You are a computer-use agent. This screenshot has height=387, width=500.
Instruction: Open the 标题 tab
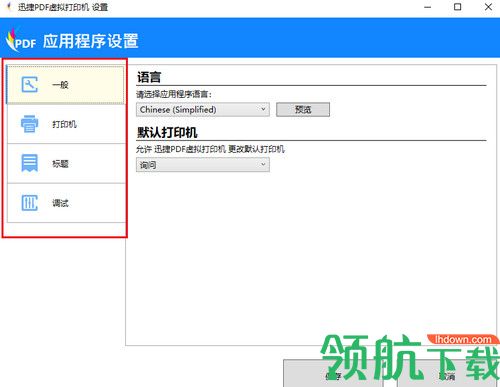tap(66, 163)
